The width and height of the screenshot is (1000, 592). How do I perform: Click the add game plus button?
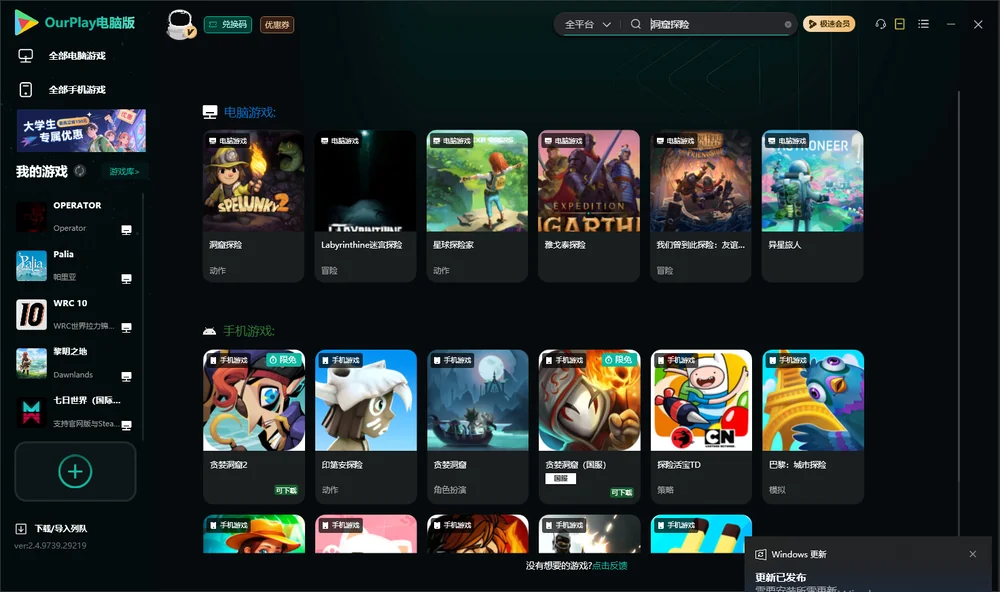click(75, 471)
